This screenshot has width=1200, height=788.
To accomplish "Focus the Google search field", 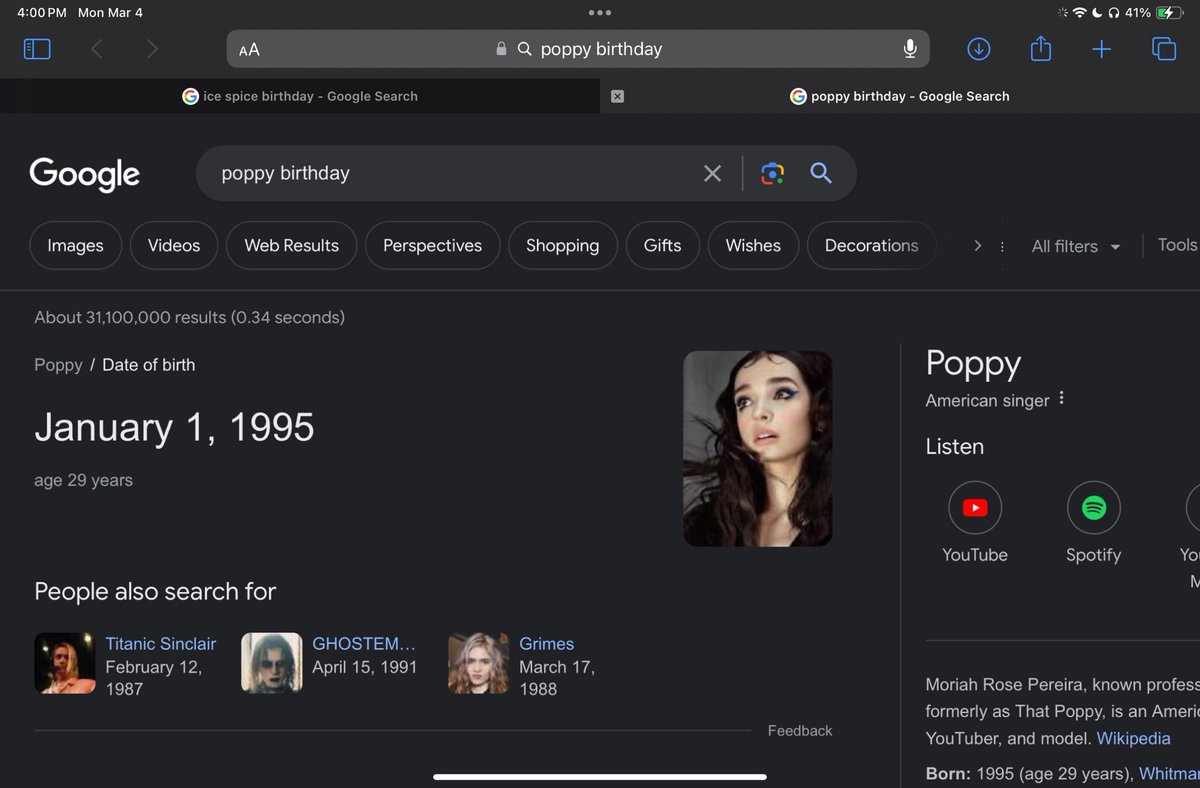I will click(x=450, y=173).
